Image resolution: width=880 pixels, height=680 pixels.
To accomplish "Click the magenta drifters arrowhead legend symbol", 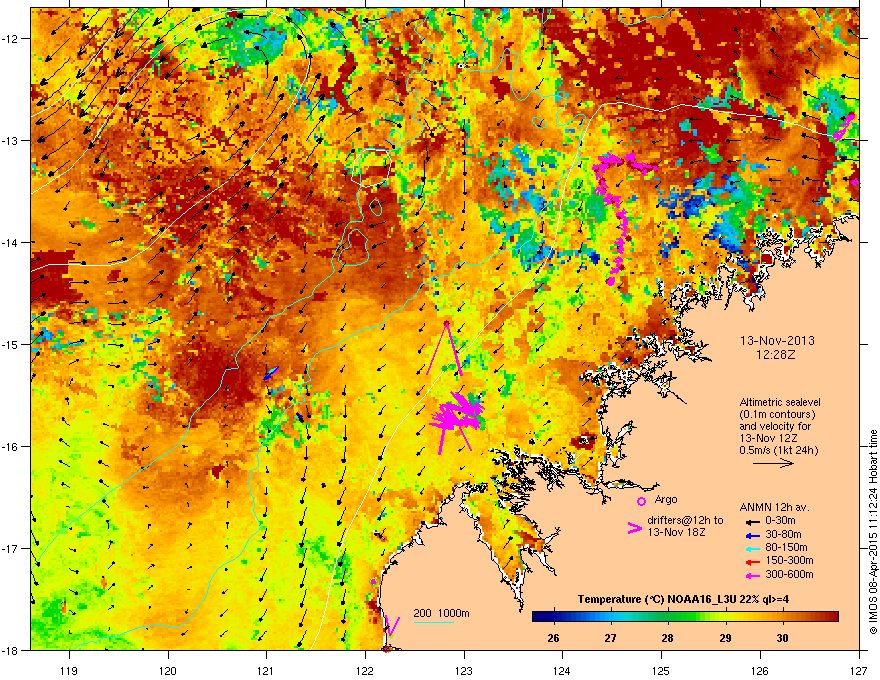I will [634, 528].
